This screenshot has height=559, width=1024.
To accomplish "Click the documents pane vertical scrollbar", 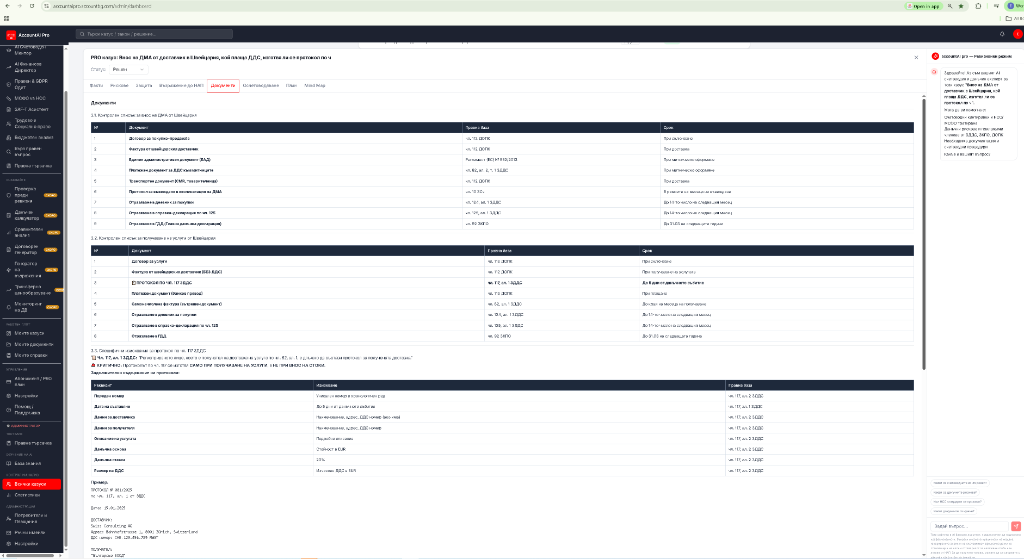I will point(923,233).
